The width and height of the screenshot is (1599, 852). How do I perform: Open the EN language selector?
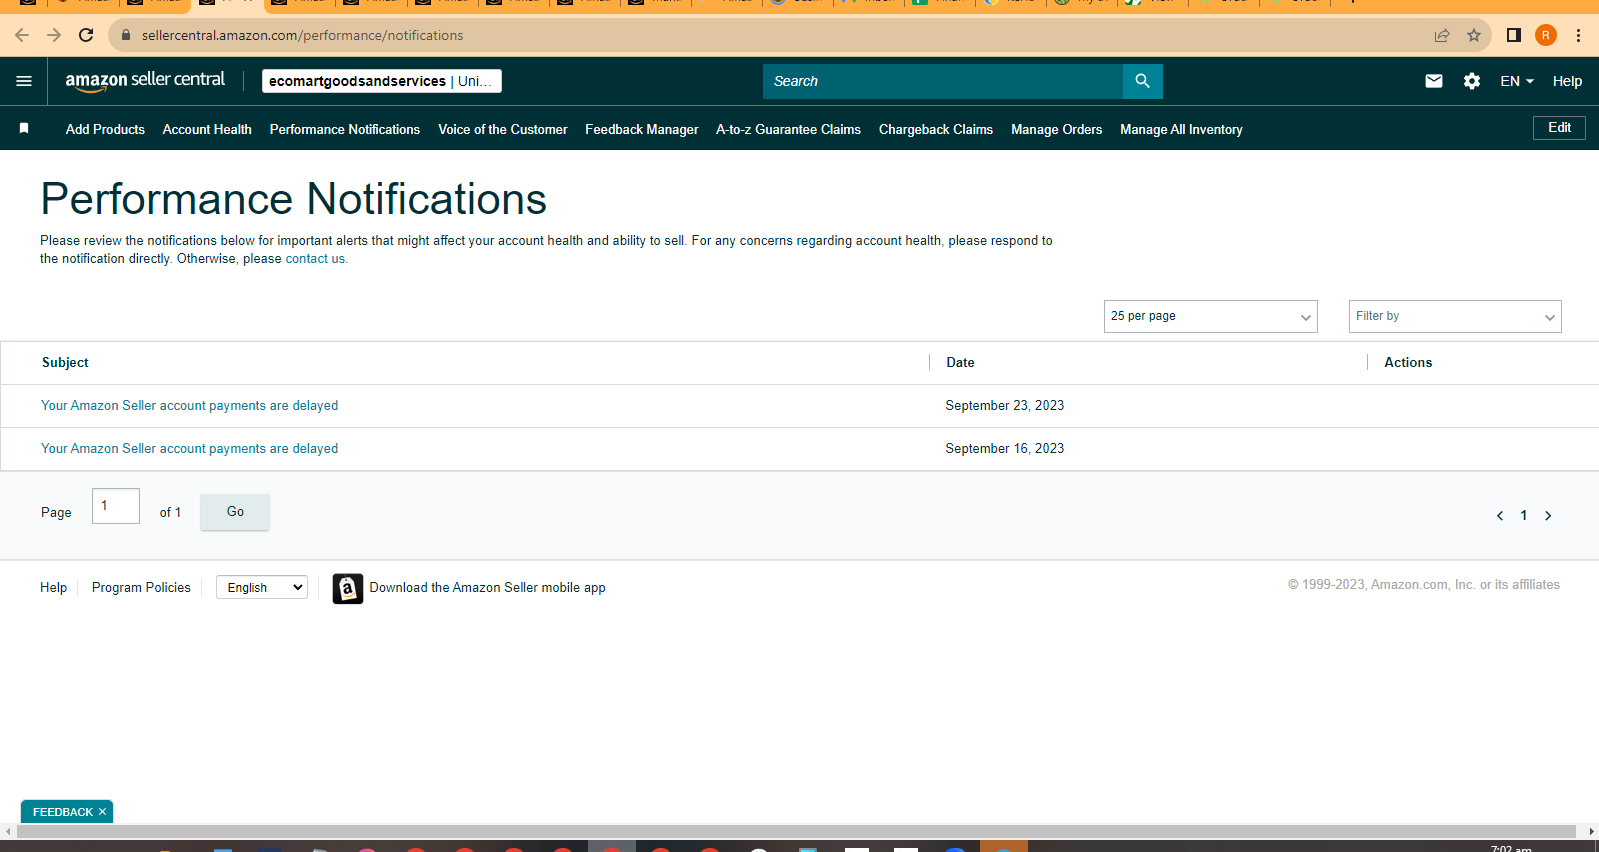[1517, 81]
